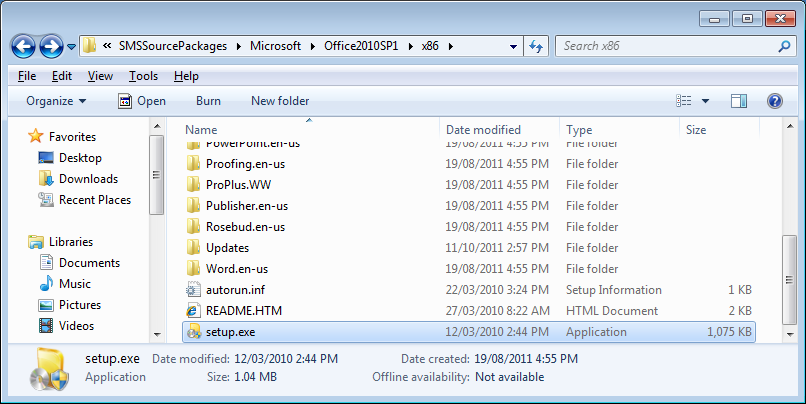Open the Pictures library
This screenshot has height=404, width=806.
(80, 305)
